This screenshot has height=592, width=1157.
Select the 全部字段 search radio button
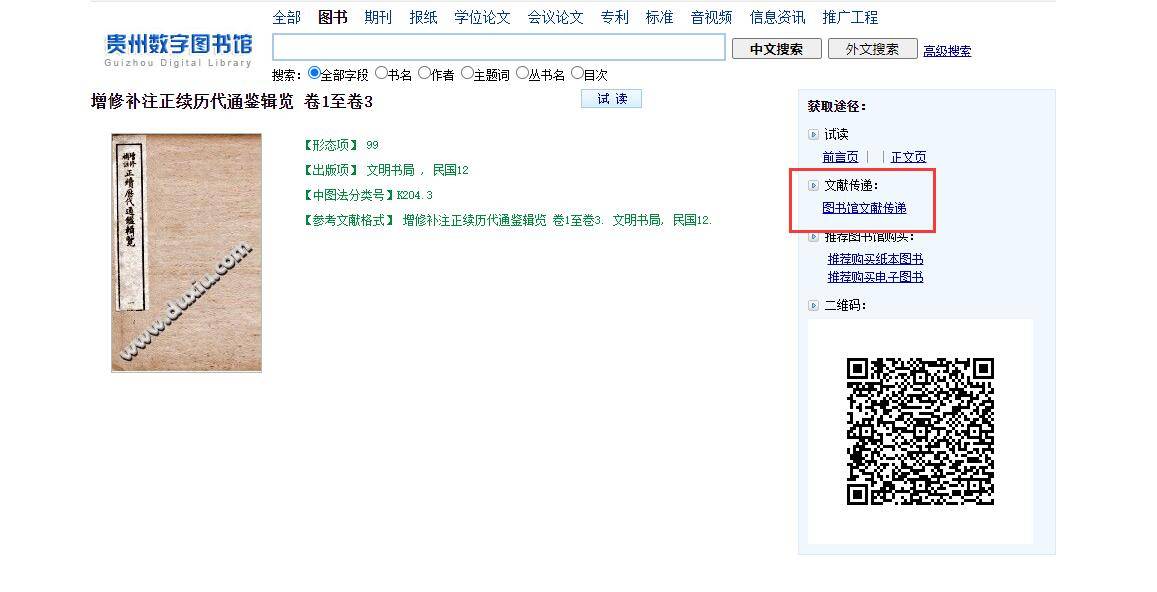coord(314,73)
